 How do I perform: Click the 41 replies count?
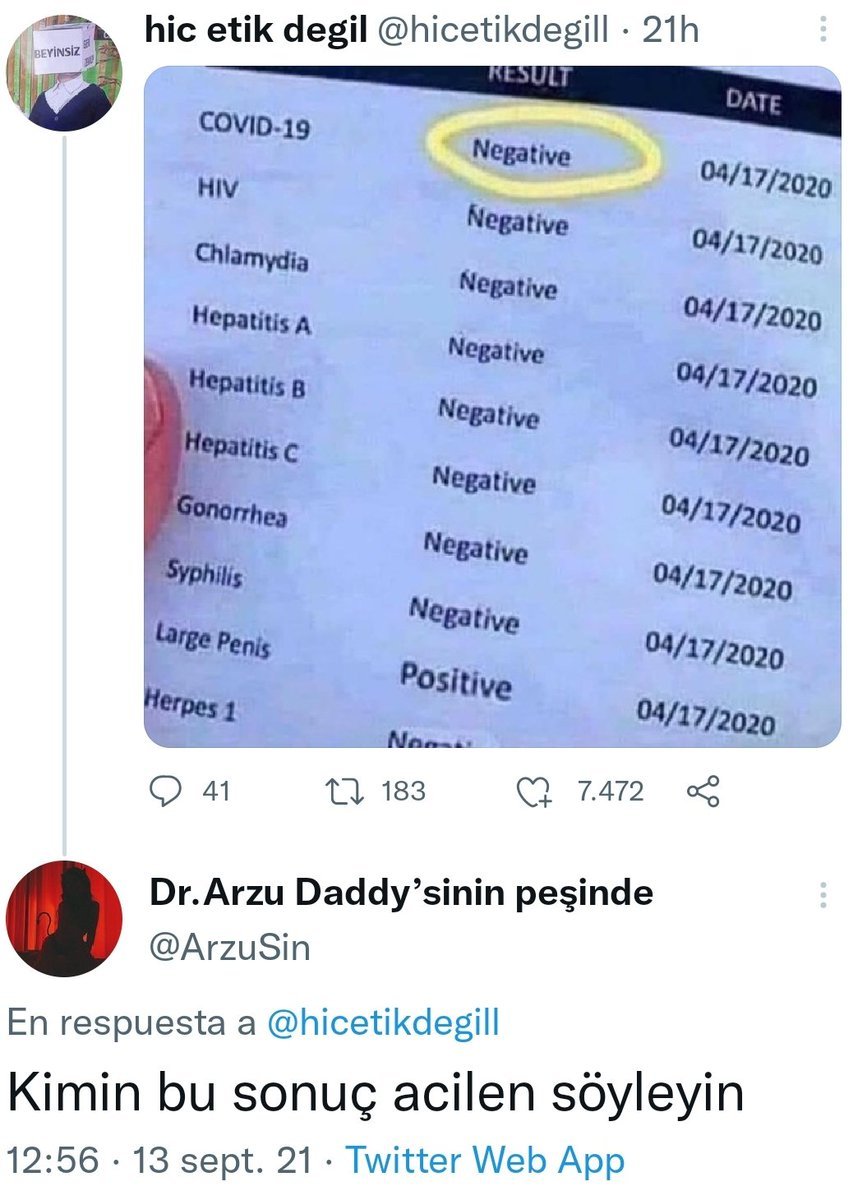pyautogui.click(x=216, y=792)
